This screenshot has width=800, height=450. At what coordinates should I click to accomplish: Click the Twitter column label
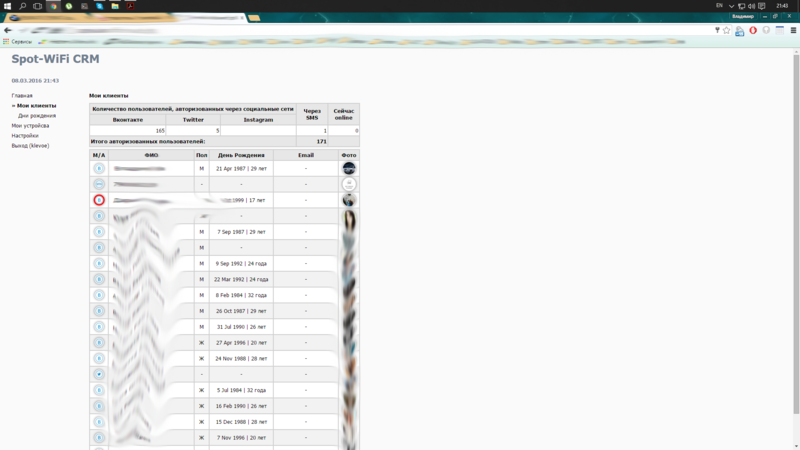[193, 119]
